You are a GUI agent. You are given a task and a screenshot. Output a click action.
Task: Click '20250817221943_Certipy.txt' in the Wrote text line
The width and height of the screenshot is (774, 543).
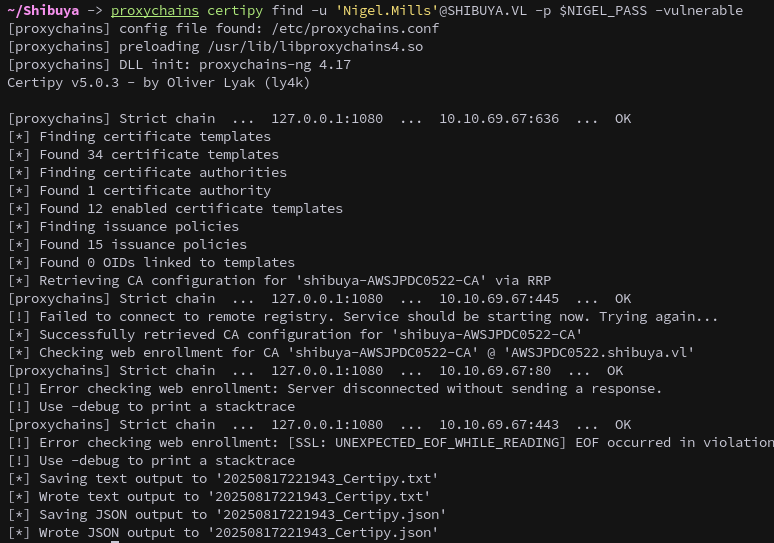click(319, 497)
